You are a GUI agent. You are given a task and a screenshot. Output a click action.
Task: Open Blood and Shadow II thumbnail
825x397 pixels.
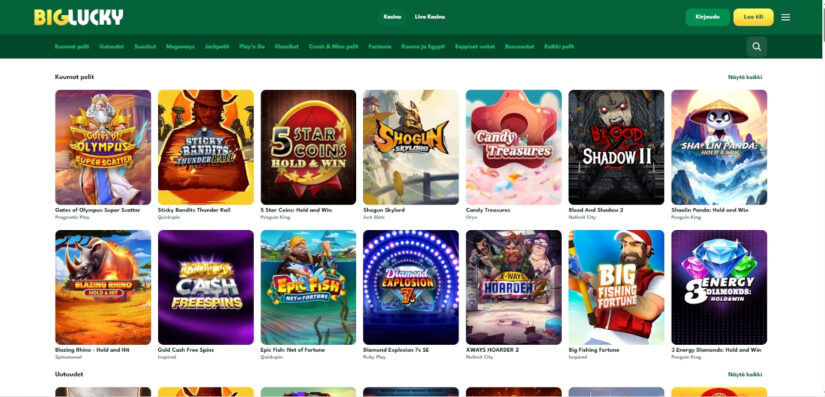[x=616, y=147]
